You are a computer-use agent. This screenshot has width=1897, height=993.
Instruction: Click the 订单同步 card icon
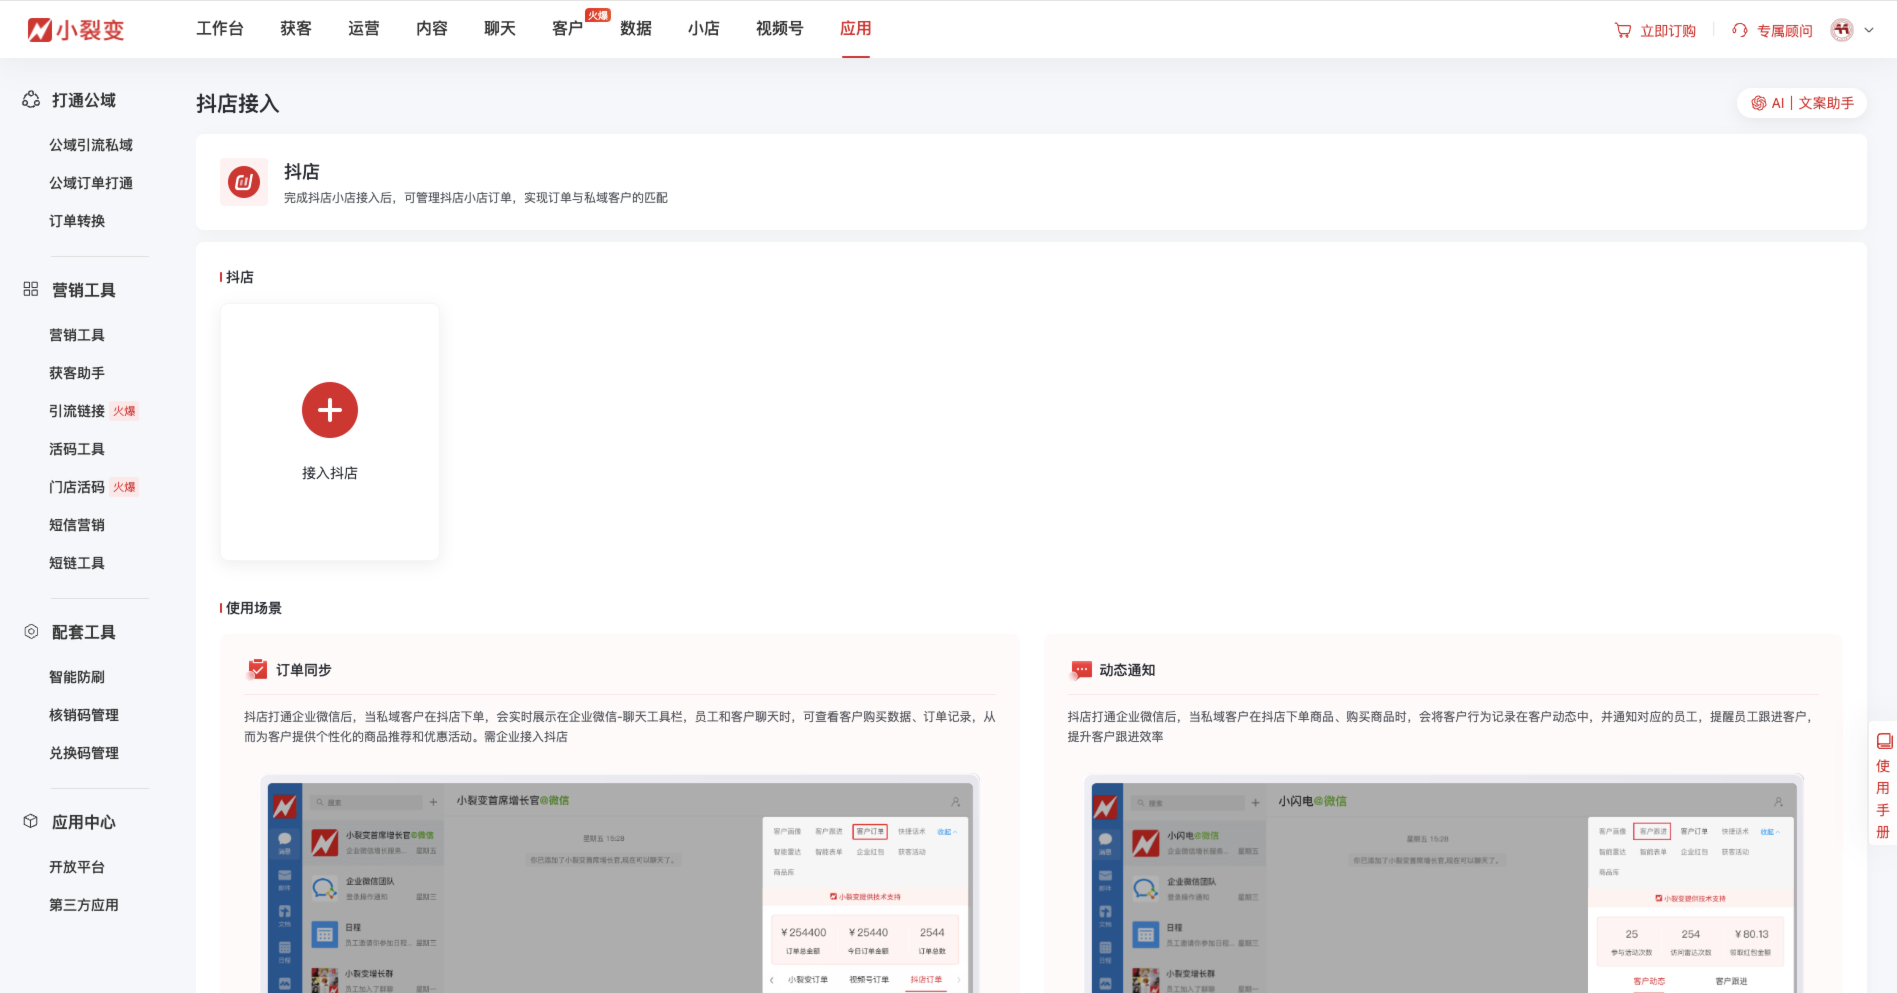click(x=257, y=669)
